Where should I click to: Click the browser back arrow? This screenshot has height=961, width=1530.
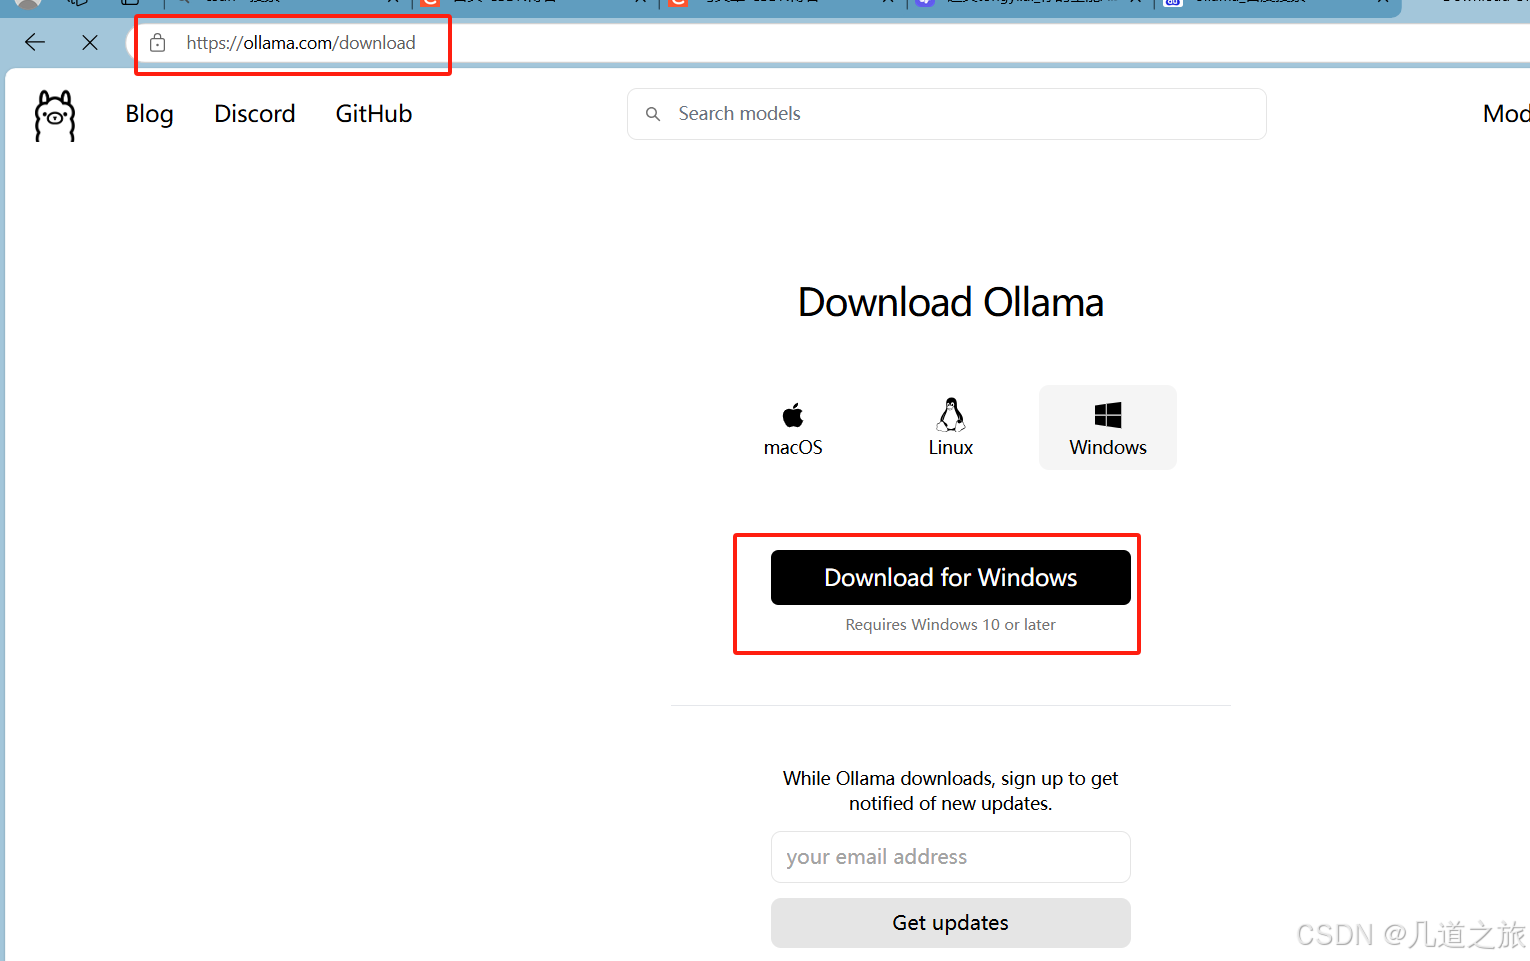[x=35, y=42]
